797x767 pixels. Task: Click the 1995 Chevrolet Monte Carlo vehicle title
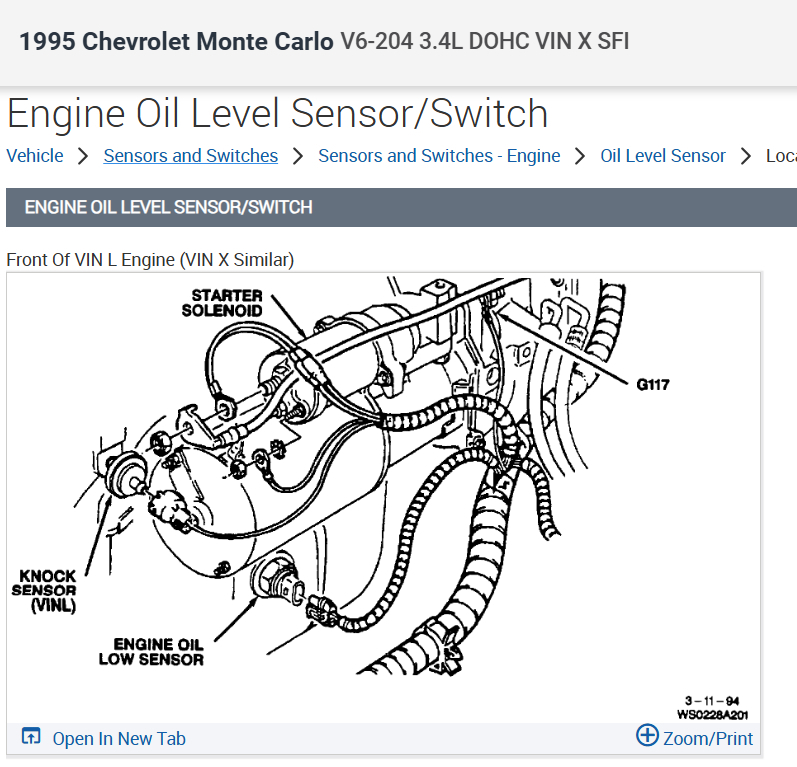pos(176,41)
